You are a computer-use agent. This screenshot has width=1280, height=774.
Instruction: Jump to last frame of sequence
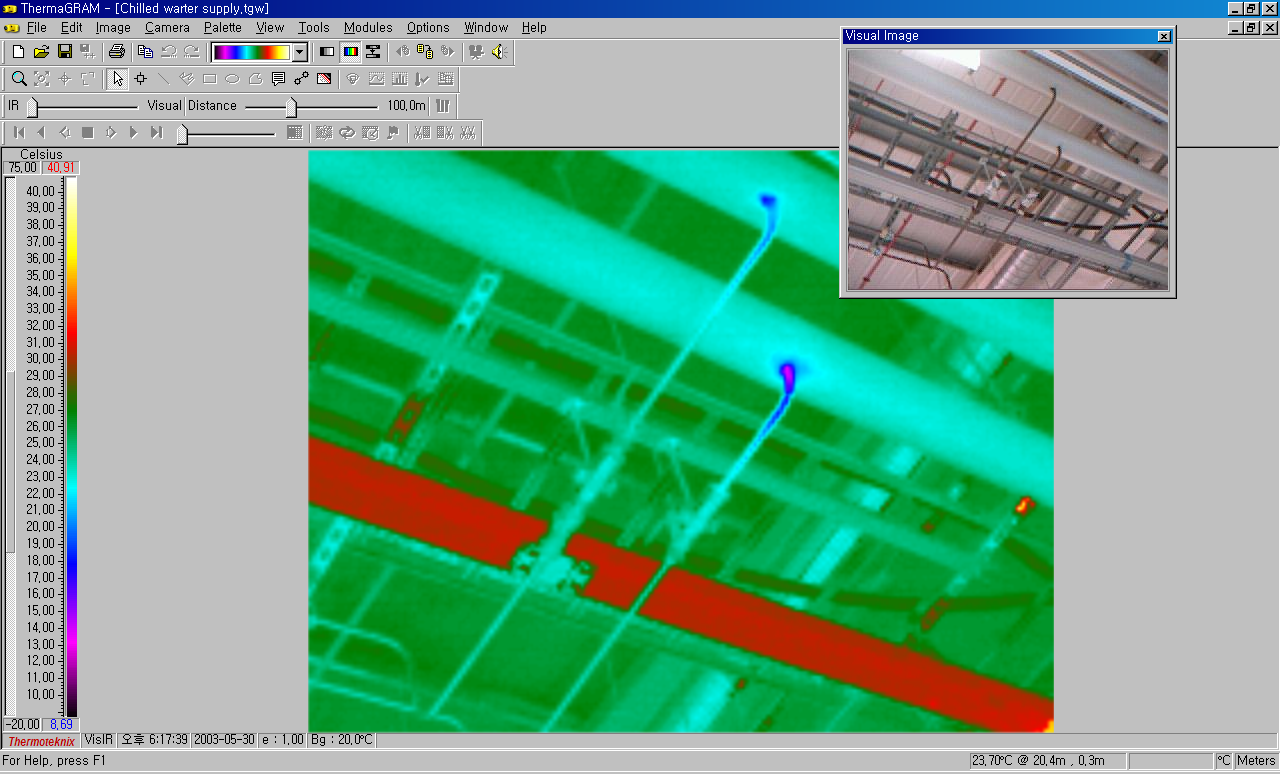156,132
